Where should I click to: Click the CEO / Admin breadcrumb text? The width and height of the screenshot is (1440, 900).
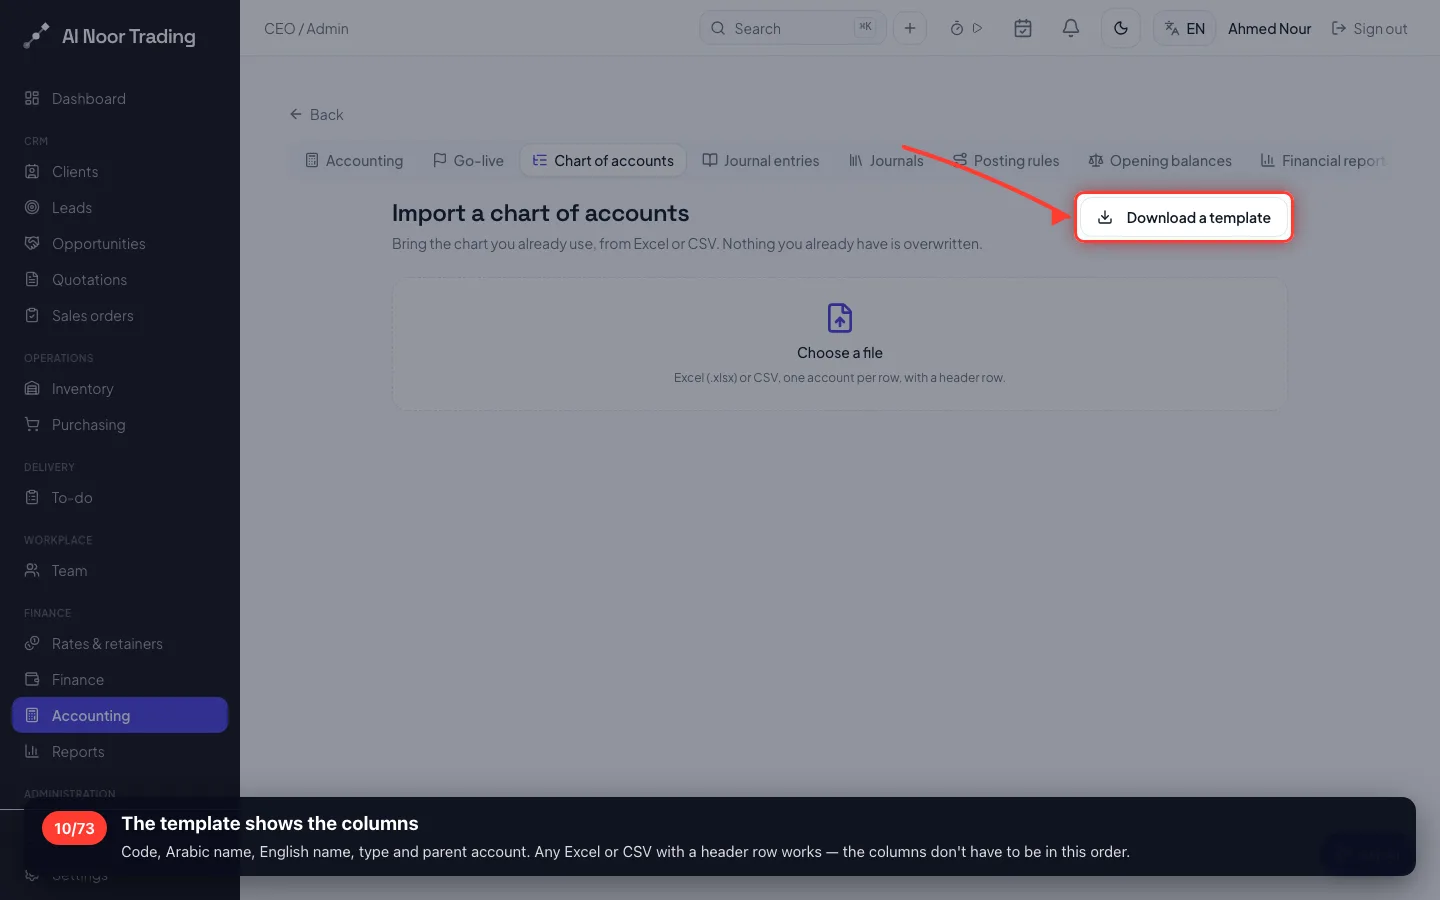[x=306, y=28]
